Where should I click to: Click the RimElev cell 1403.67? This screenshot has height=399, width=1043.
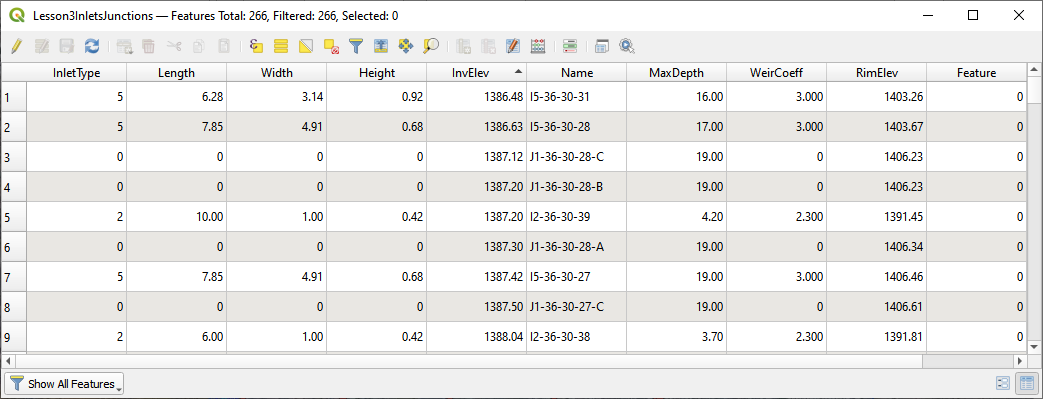point(877,126)
